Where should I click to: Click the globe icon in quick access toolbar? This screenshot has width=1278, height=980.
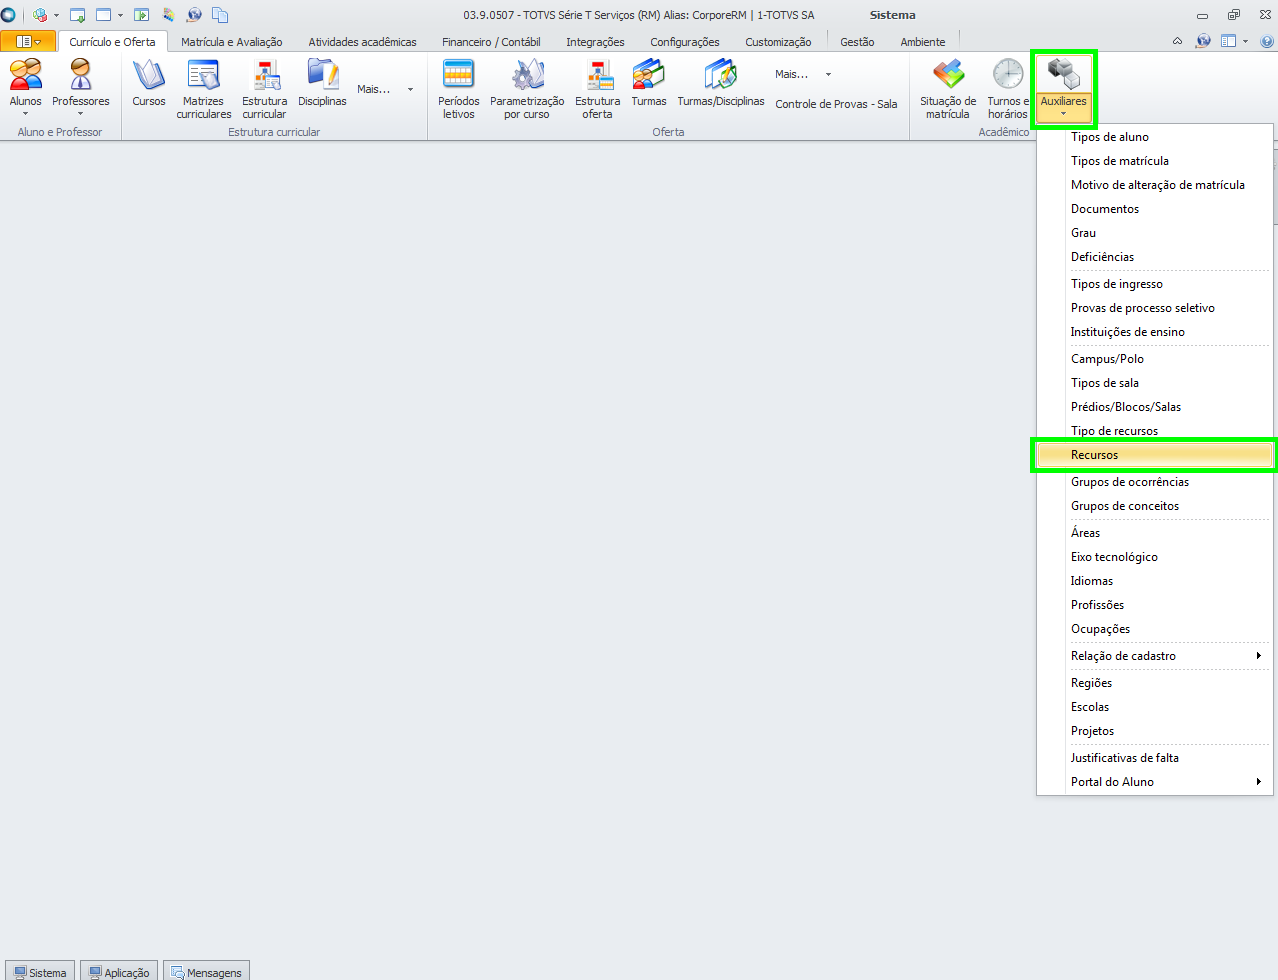click(x=195, y=15)
